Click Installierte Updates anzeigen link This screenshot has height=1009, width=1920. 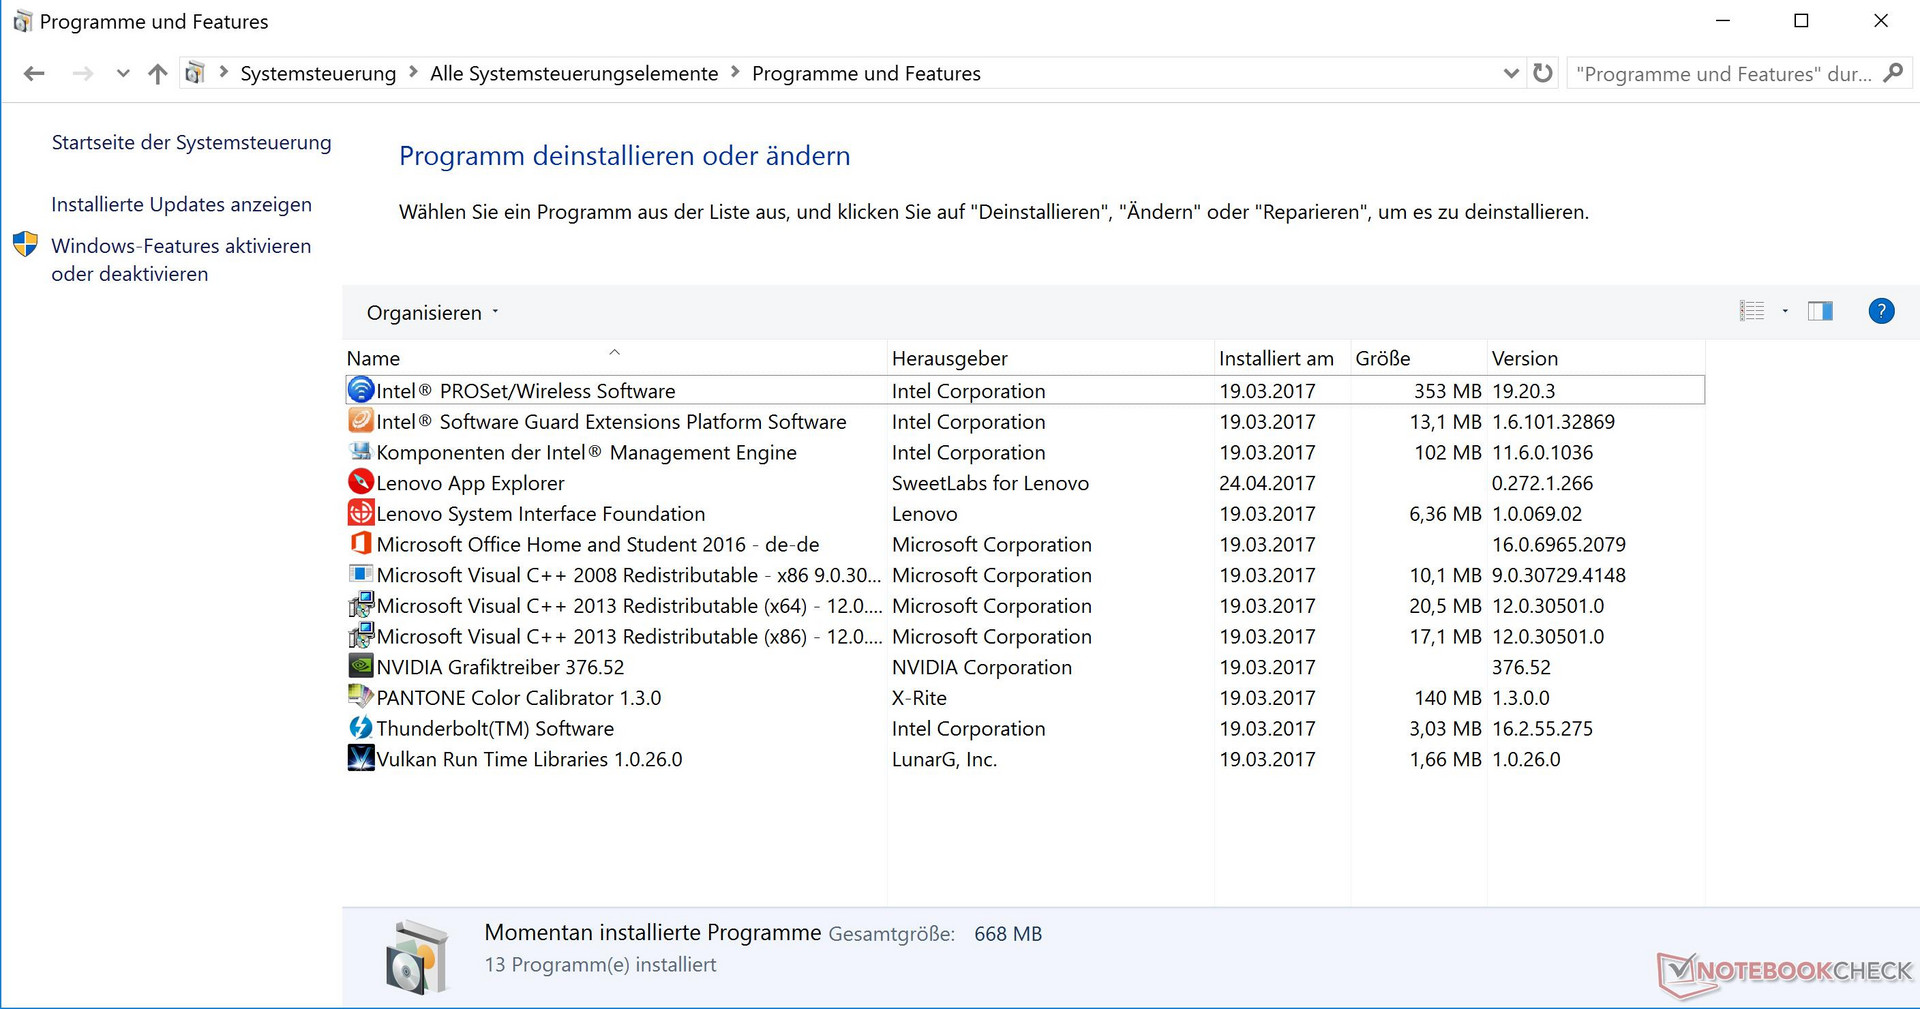pyautogui.click(x=181, y=205)
